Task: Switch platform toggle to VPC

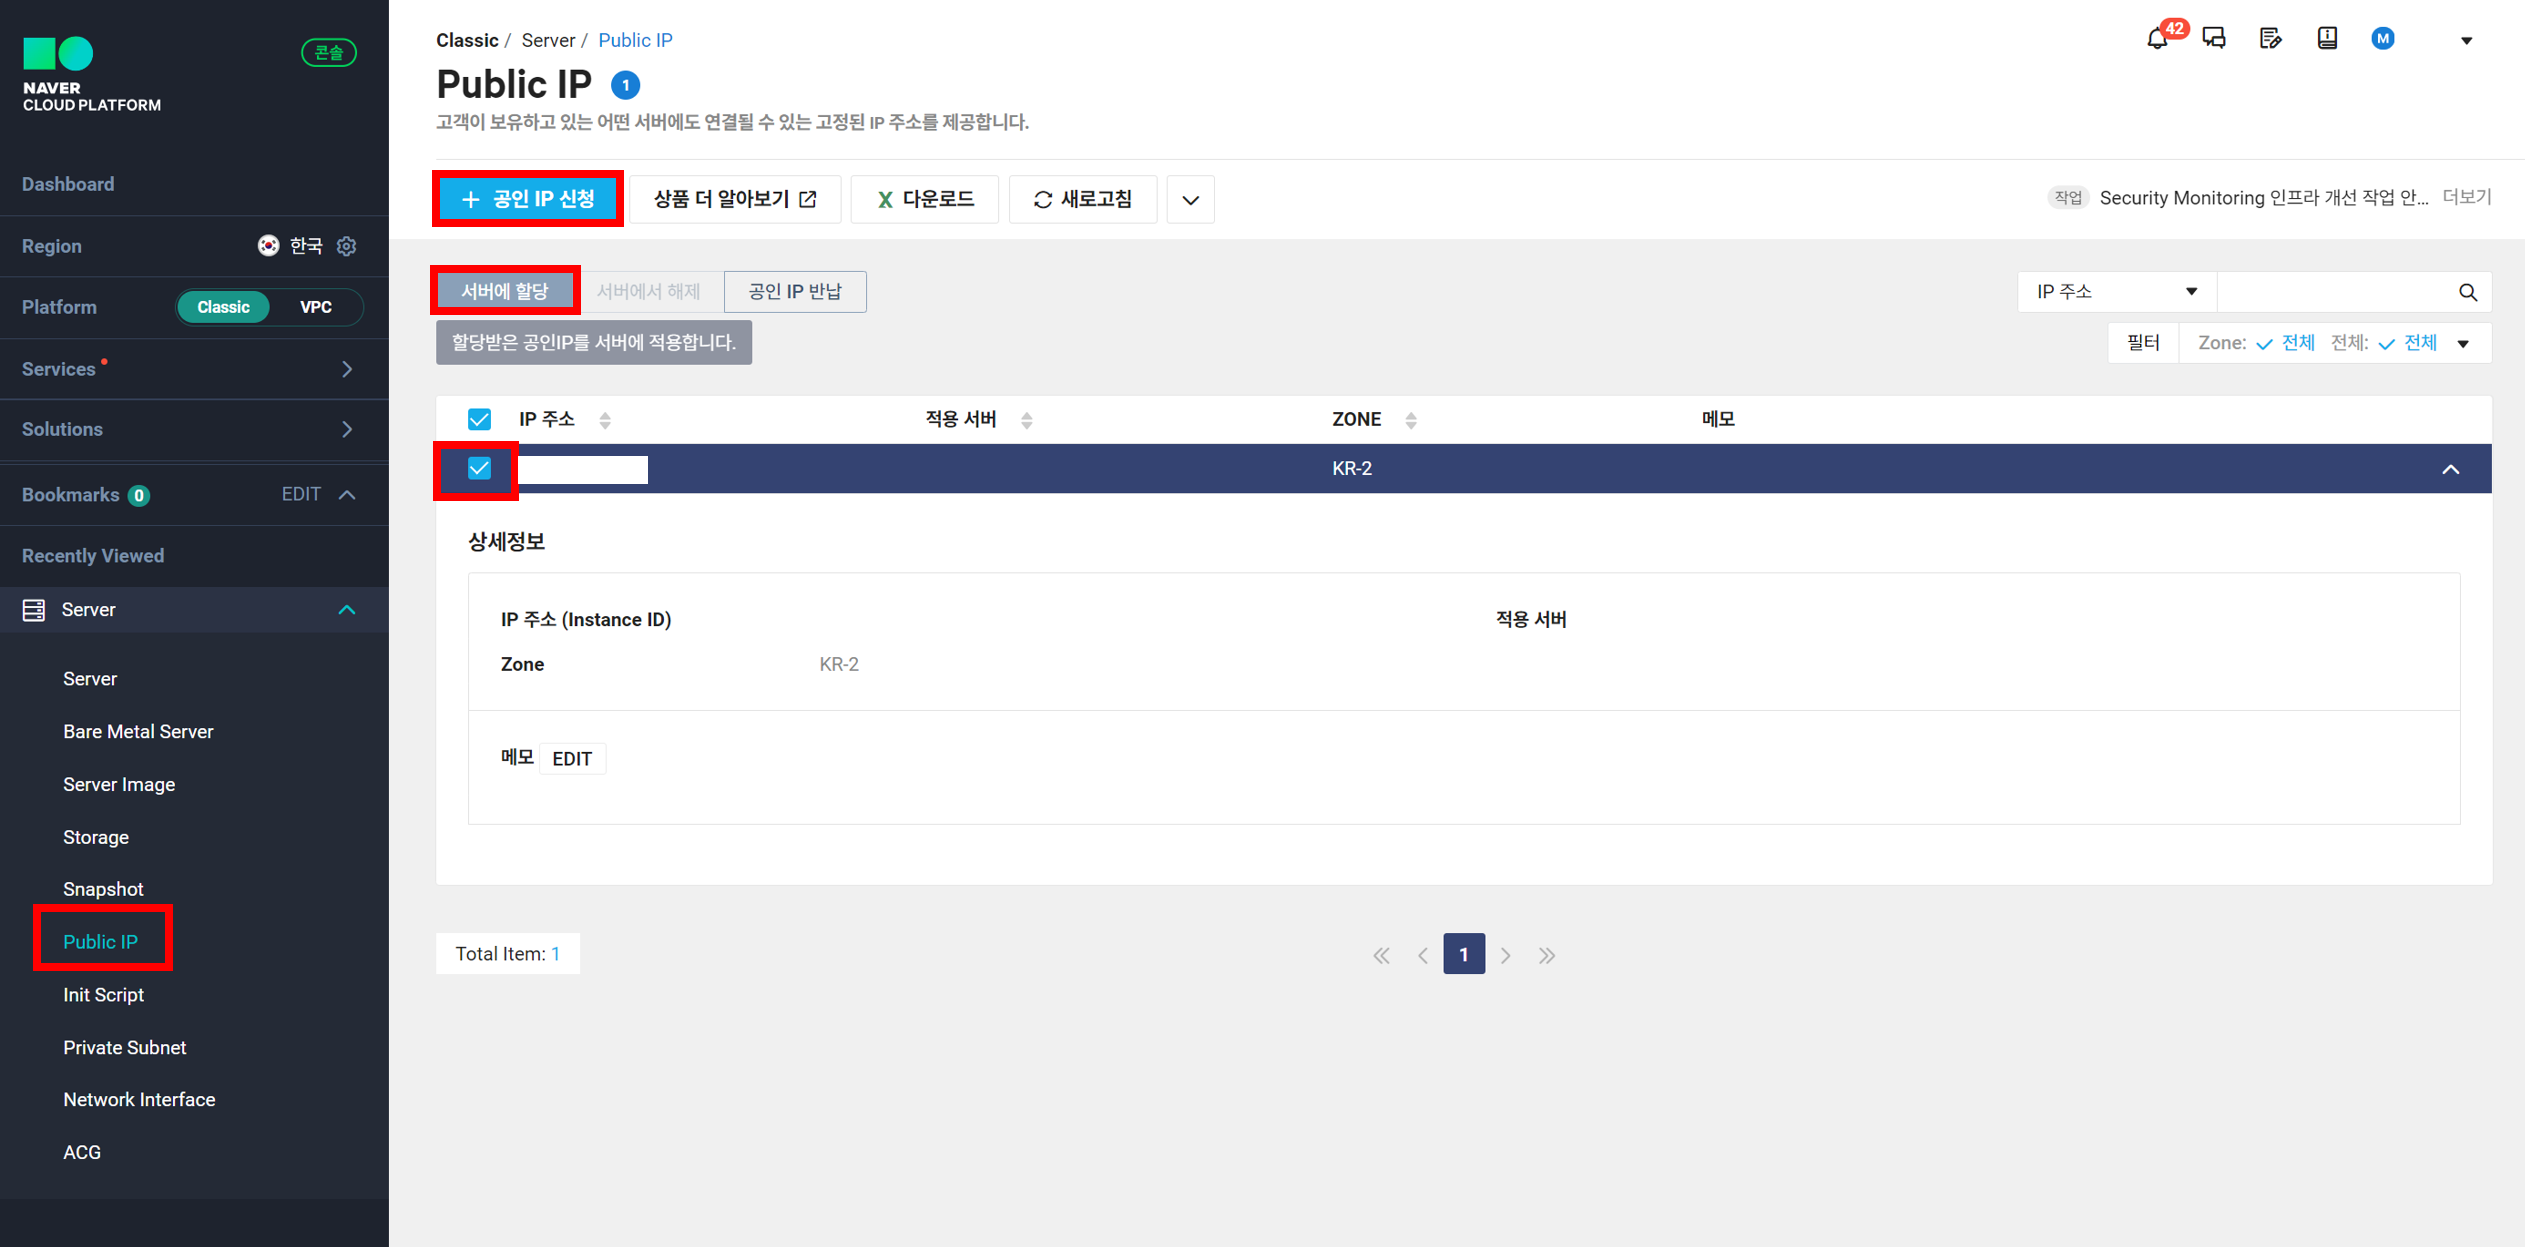Action: (316, 307)
